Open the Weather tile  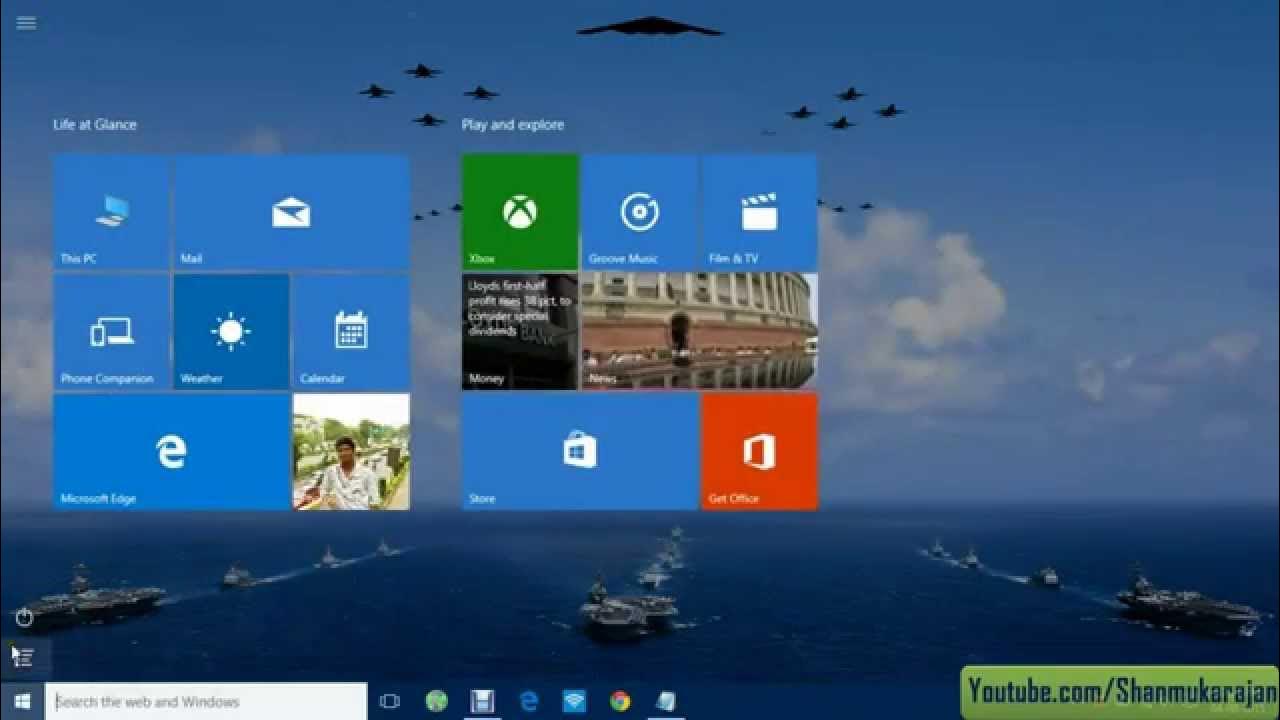231,331
